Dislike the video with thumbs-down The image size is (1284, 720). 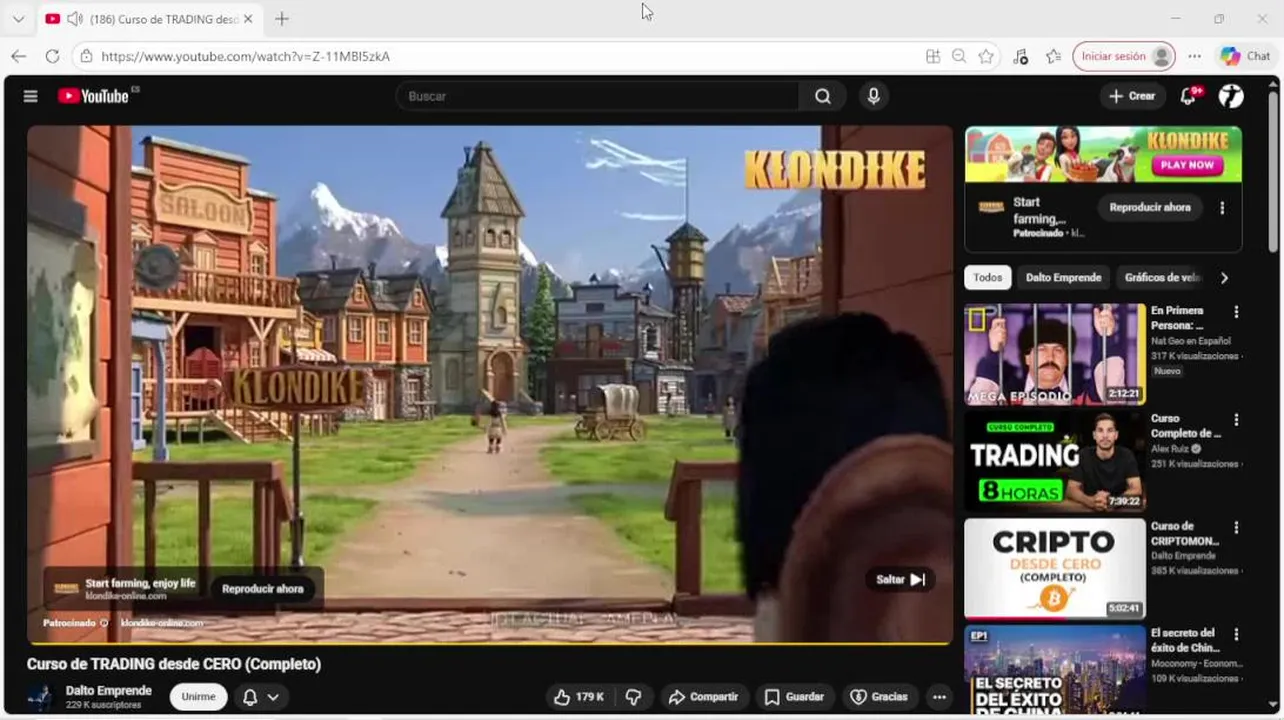click(633, 697)
